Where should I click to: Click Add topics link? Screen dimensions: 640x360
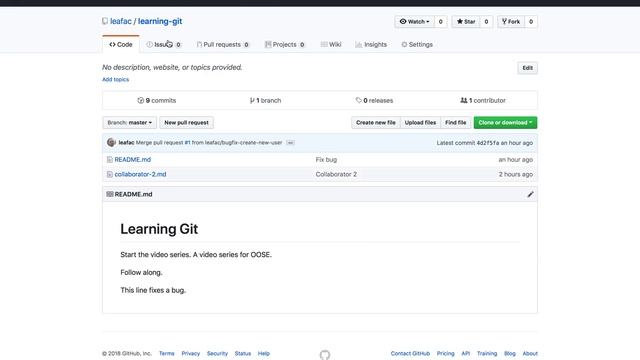[x=116, y=80]
